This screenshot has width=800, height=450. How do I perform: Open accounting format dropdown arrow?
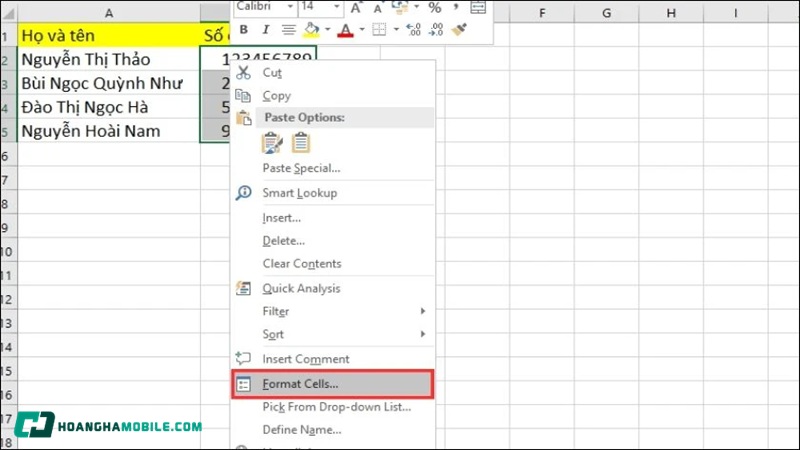coord(417,7)
